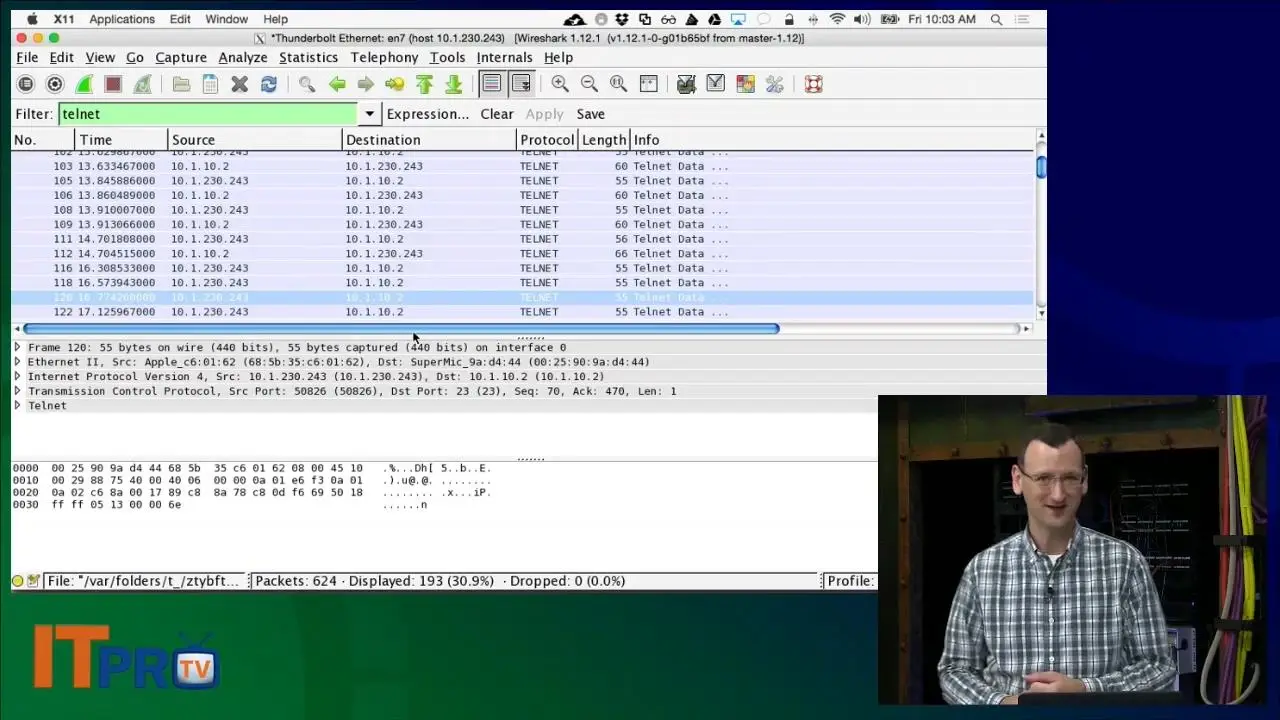Select packet number 122 row
Image resolution: width=1280 pixels, height=720 pixels.
[x=522, y=312]
